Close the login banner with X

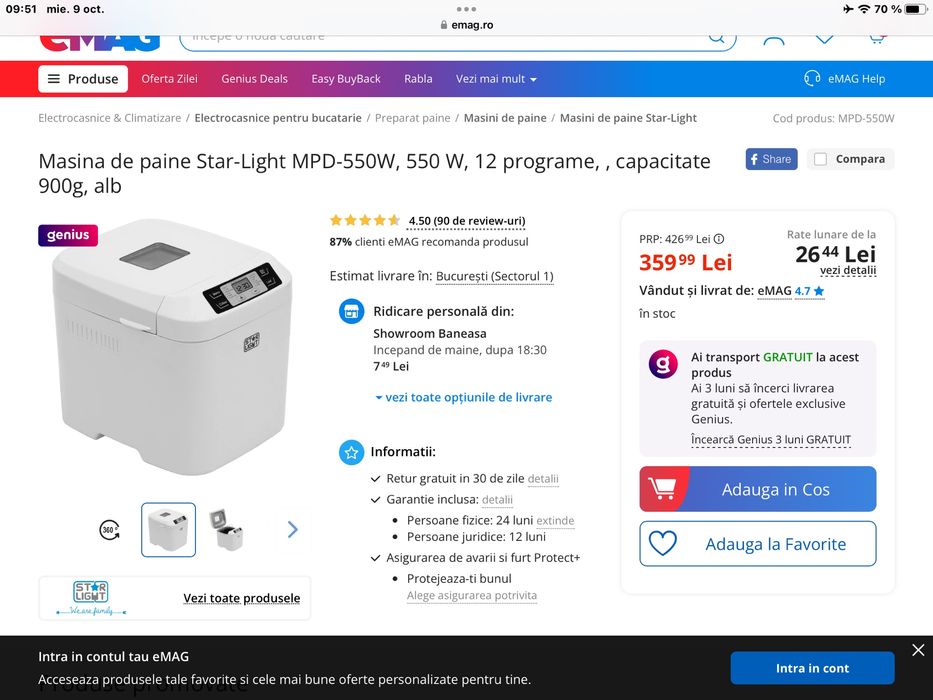(x=918, y=650)
